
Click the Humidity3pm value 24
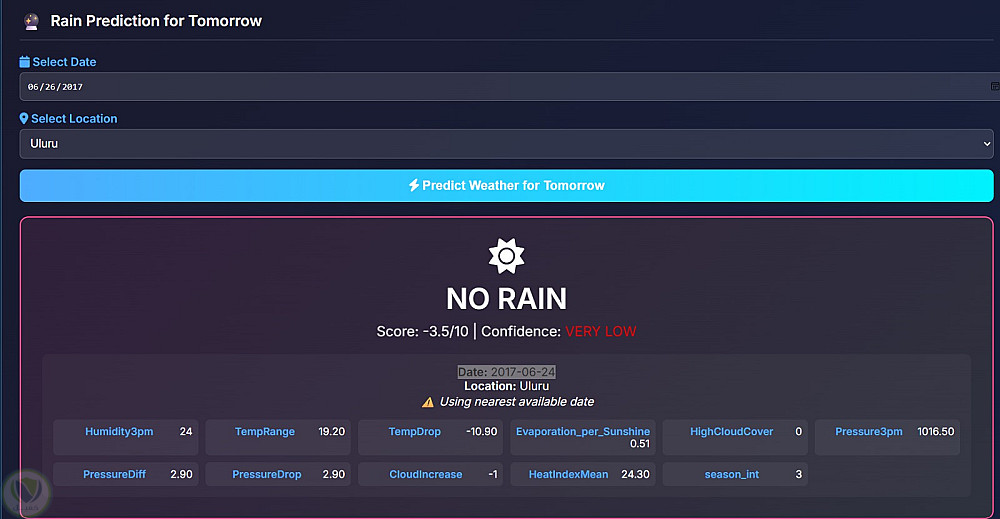[186, 432]
